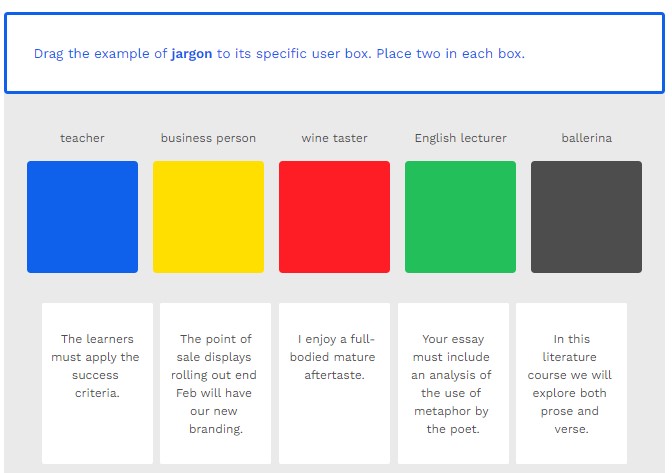The width and height of the screenshot is (672, 473).
Task: Click the blue teacher box
Action: [82, 217]
